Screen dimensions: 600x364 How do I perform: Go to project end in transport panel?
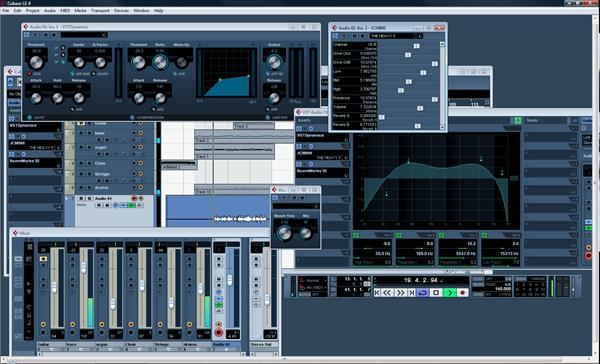pos(412,293)
